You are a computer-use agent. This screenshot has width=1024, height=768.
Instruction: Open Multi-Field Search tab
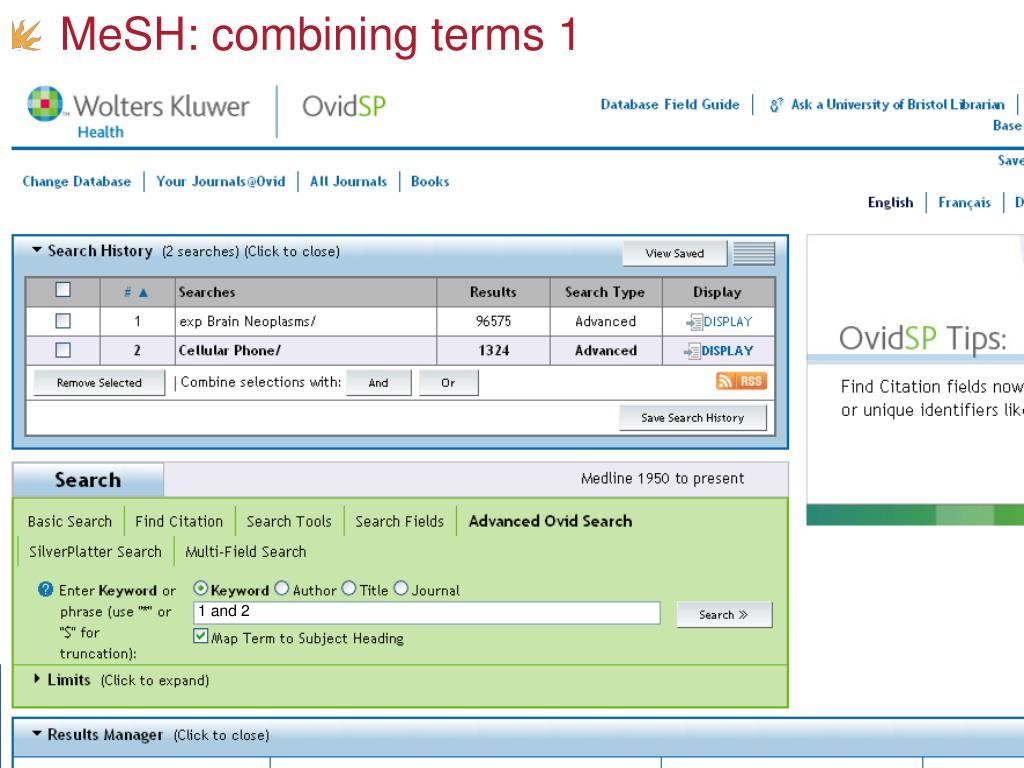[x=246, y=552]
